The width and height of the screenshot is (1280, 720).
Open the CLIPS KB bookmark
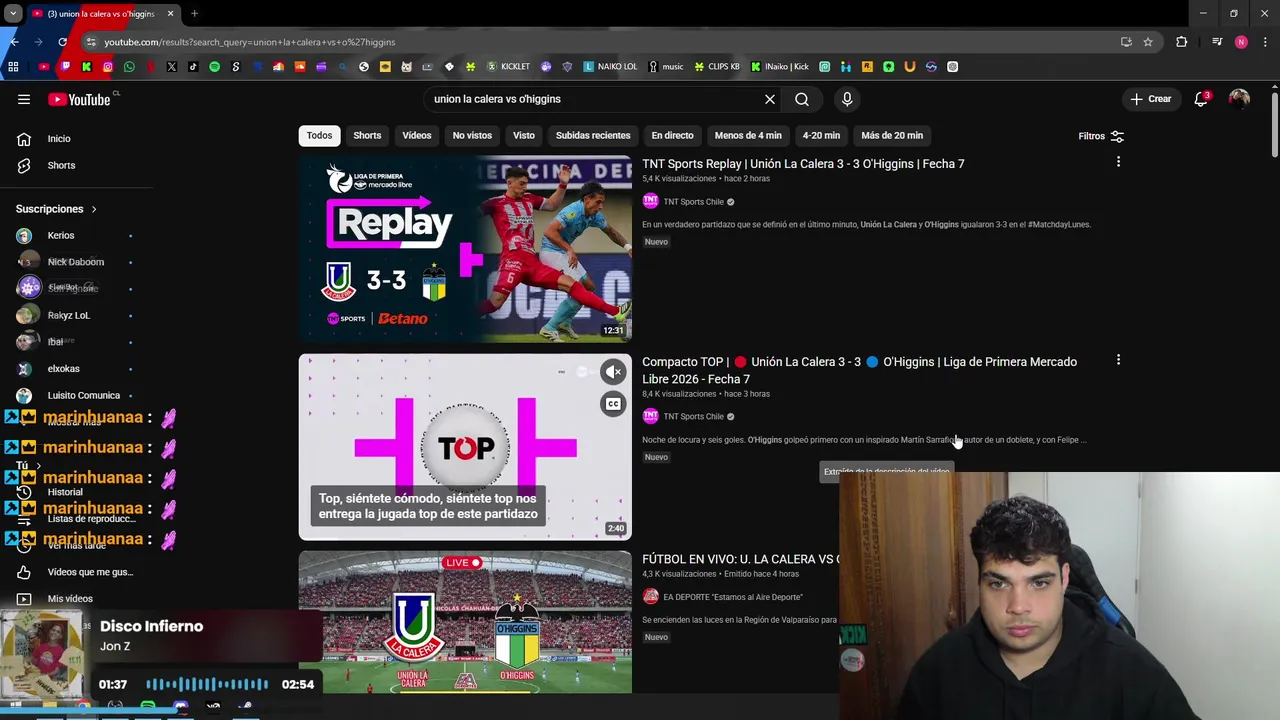click(717, 67)
